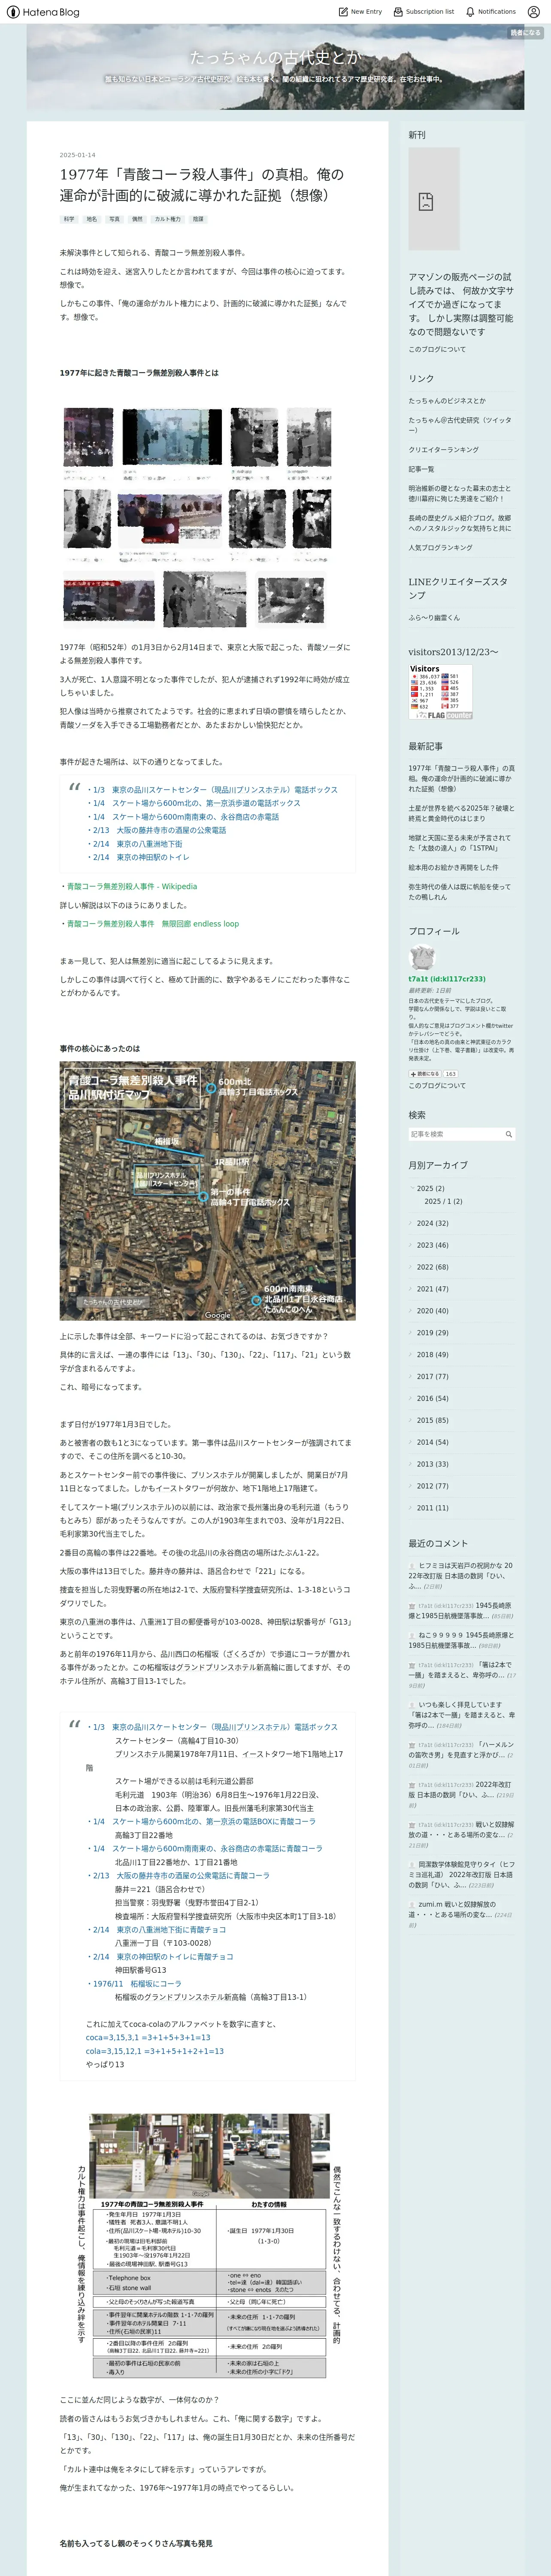Click the 科学 category tag
The height and width of the screenshot is (2576, 551).
pyautogui.click(x=69, y=219)
